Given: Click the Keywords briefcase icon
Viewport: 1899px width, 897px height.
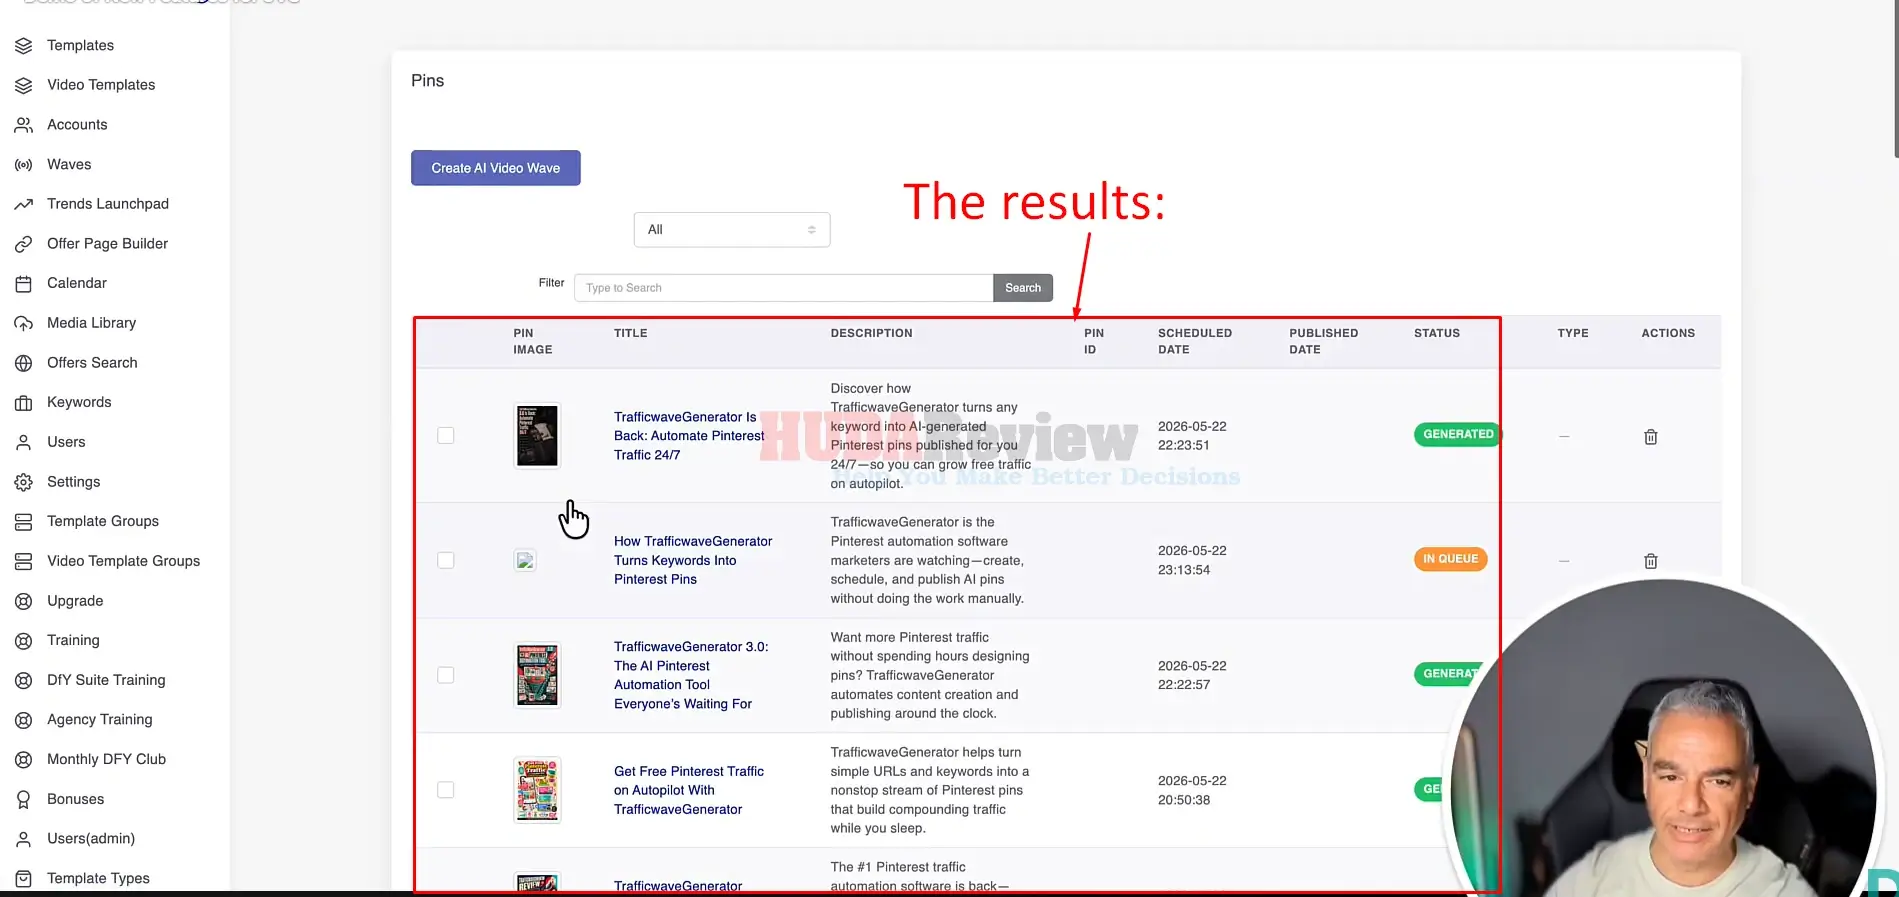Looking at the screenshot, I should tap(24, 403).
